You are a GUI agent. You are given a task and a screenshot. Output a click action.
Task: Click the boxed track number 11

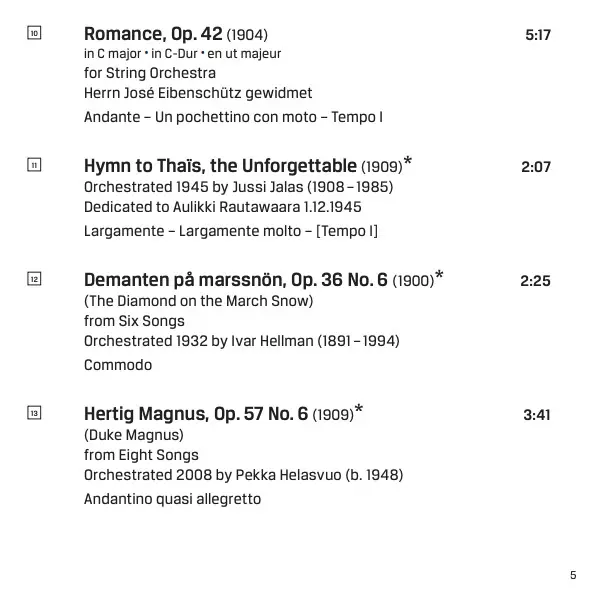(x=34, y=165)
